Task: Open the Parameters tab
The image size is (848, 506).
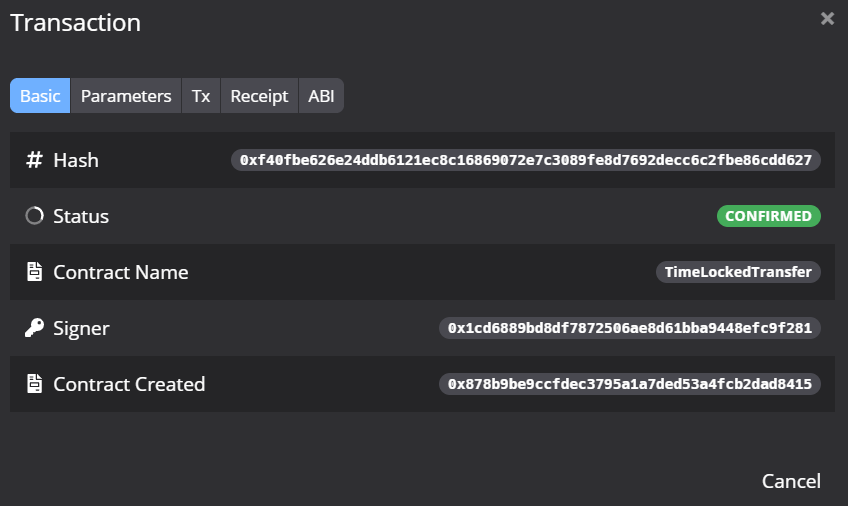Action: click(126, 96)
